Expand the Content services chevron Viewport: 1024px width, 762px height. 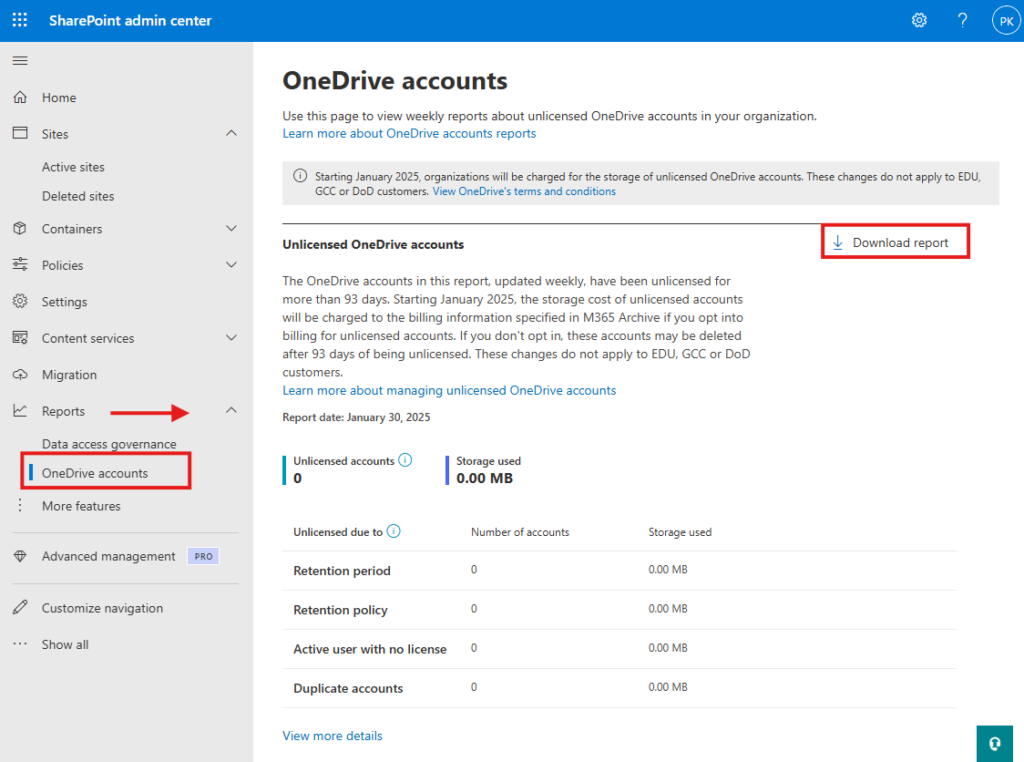(231, 338)
